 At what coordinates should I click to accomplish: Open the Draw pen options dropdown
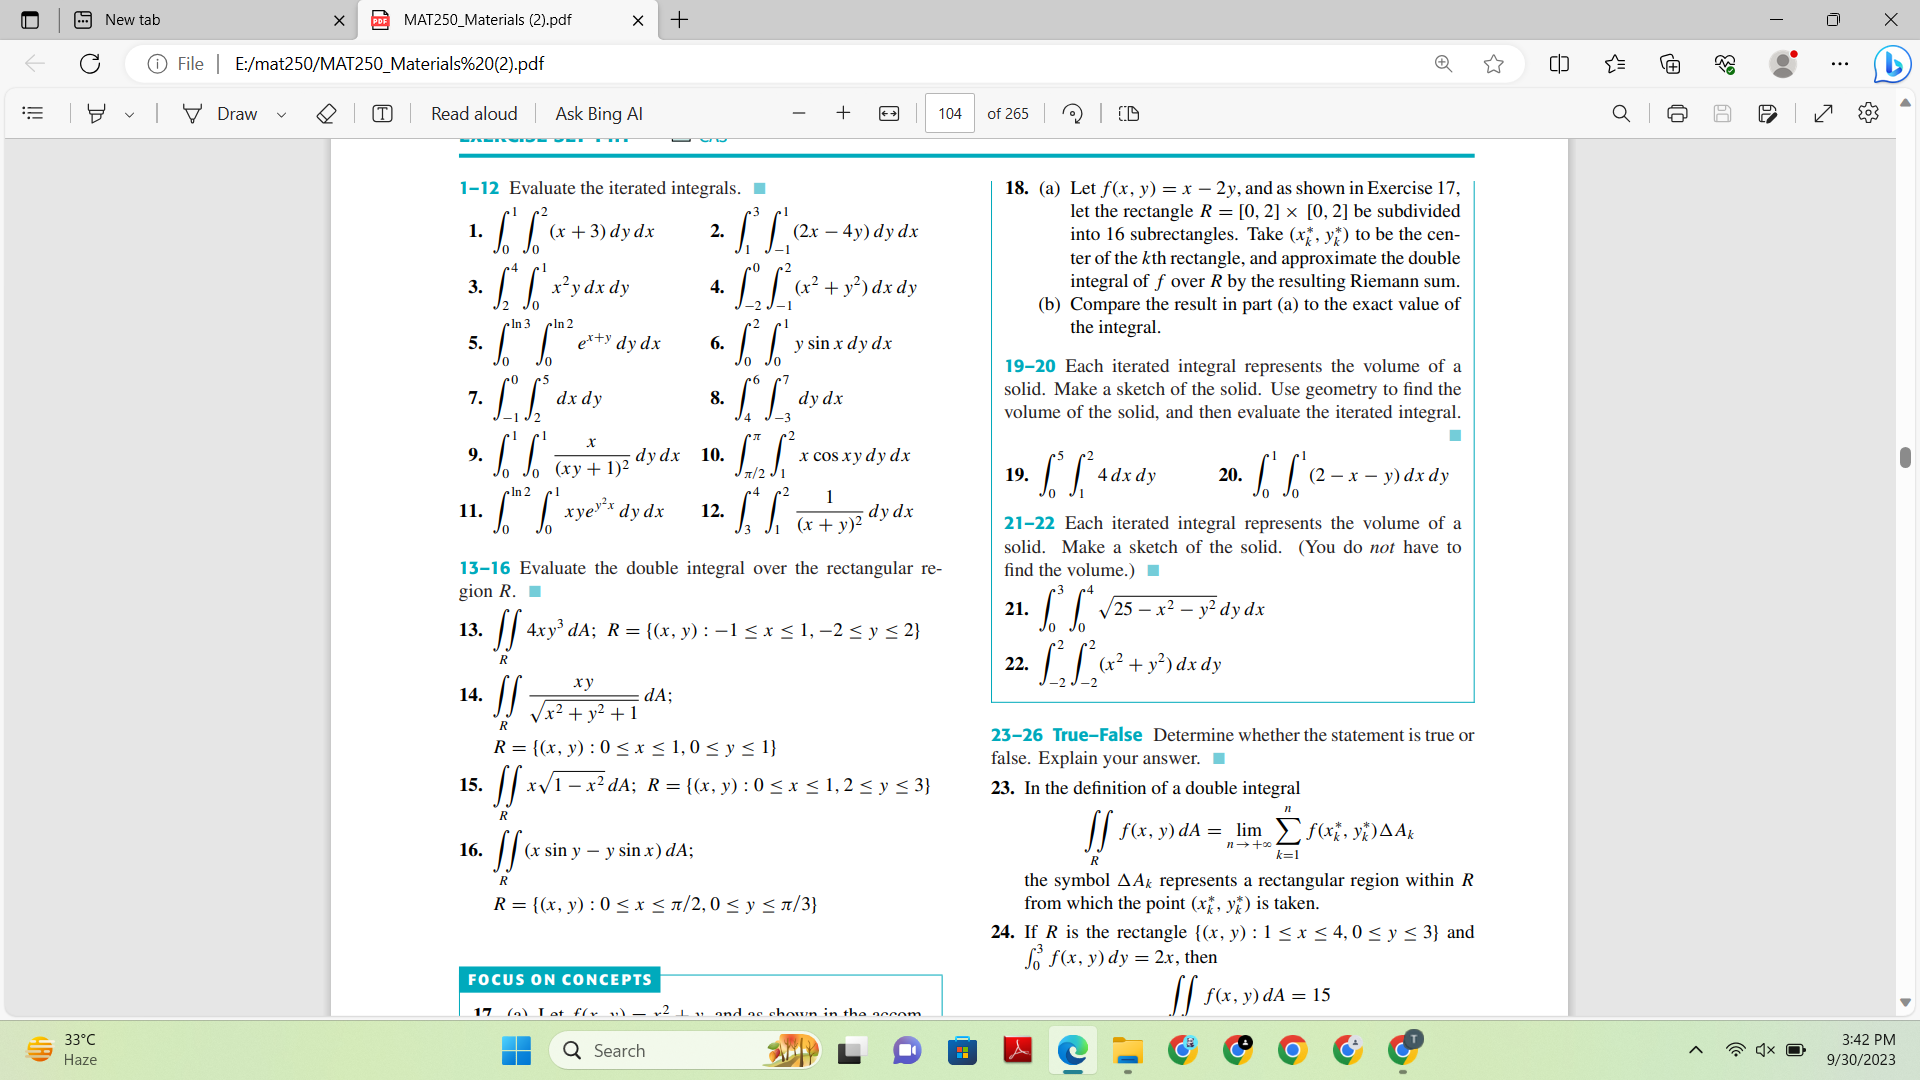click(x=281, y=113)
